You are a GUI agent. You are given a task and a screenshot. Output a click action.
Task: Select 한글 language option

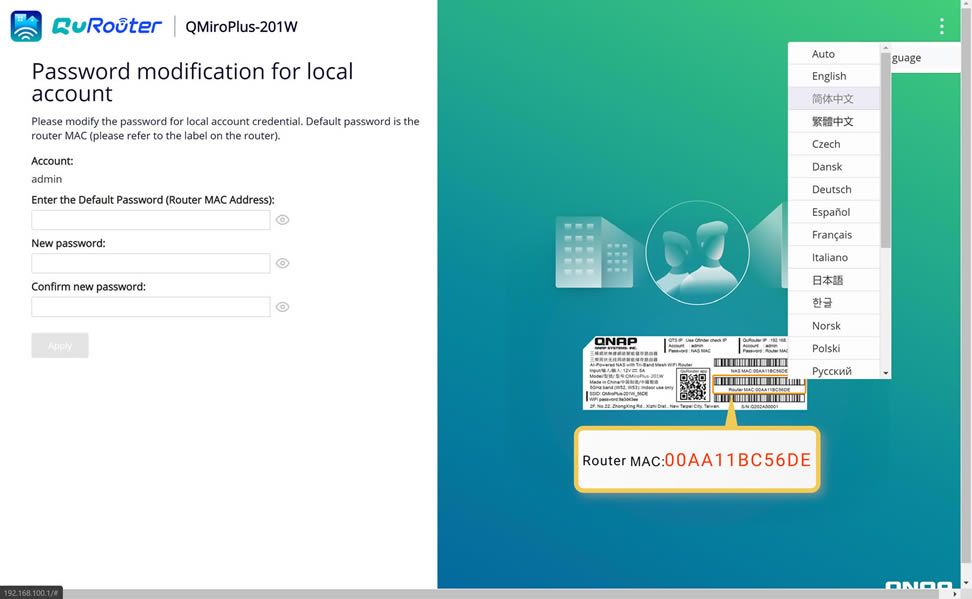point(834,303)
